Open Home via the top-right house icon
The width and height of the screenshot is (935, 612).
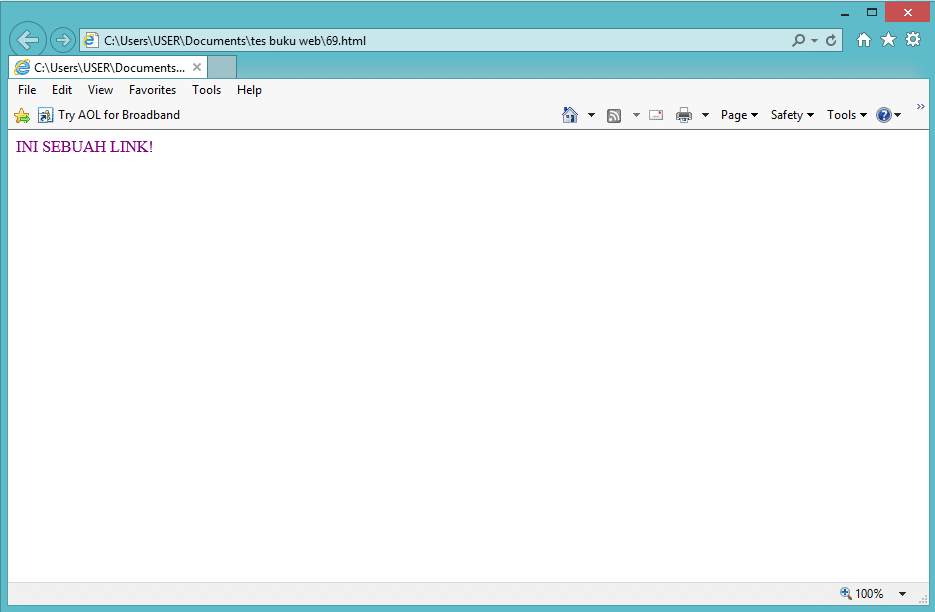pyautogui.click(x=863, y=40)
